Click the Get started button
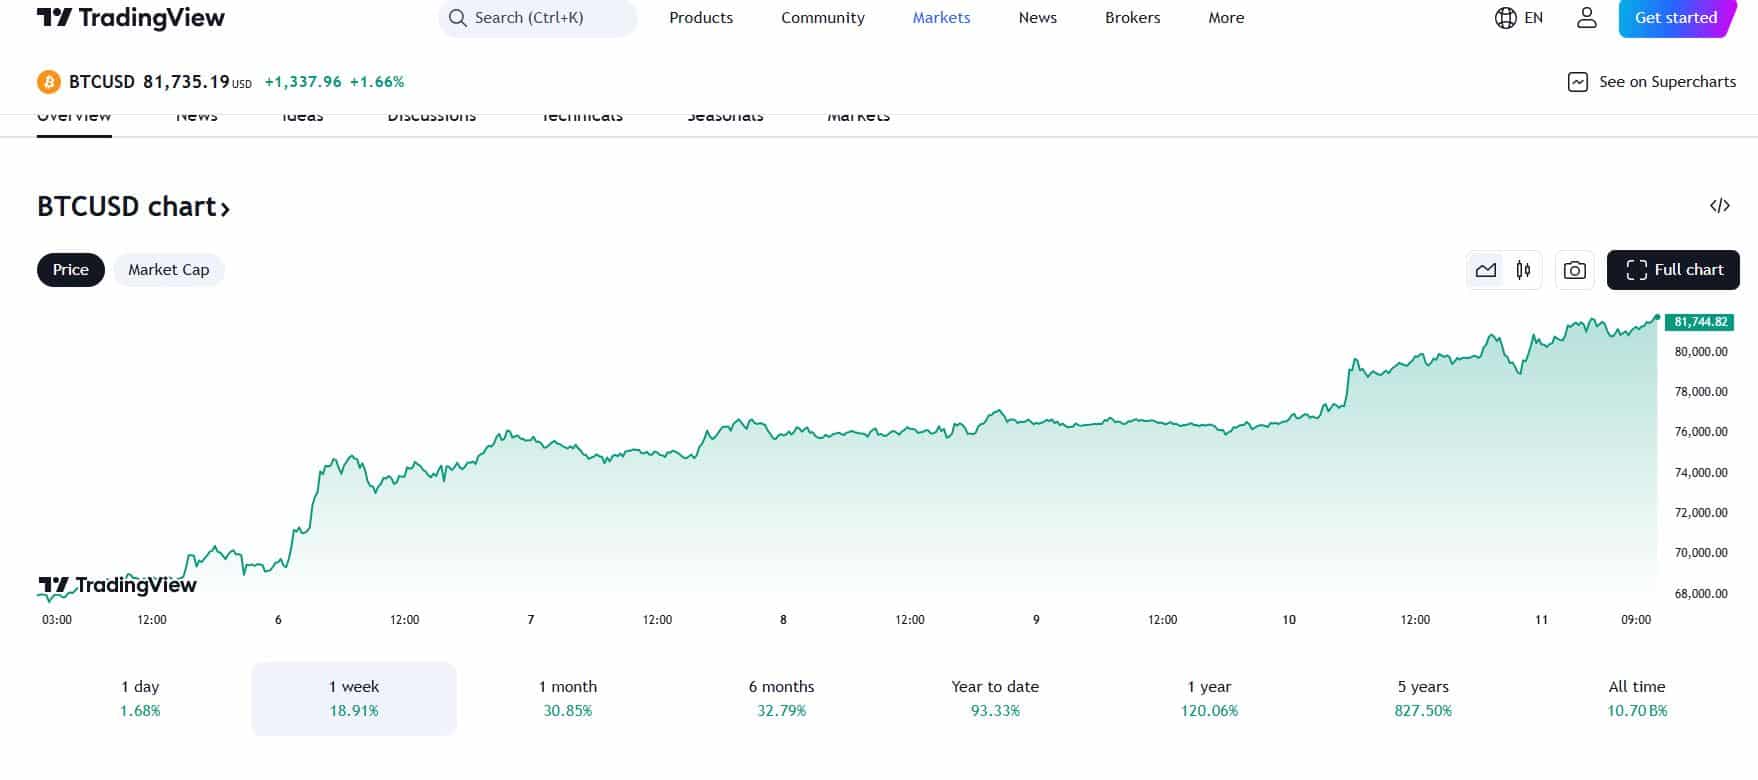 click(1676, 18)
